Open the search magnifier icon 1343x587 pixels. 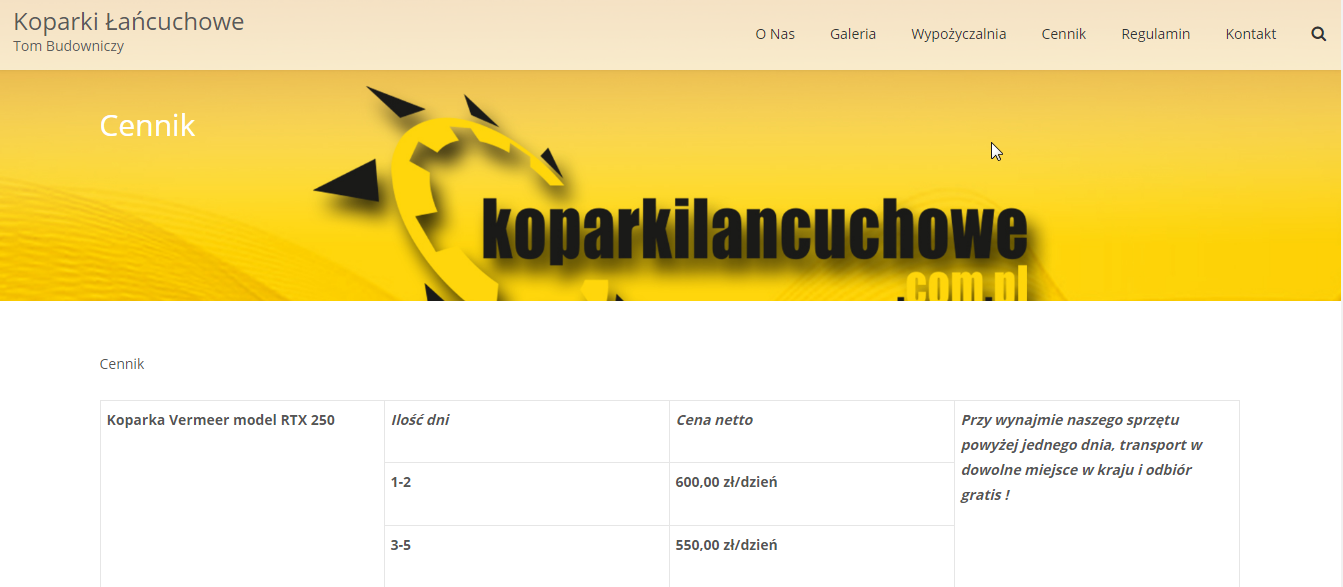1318,34
